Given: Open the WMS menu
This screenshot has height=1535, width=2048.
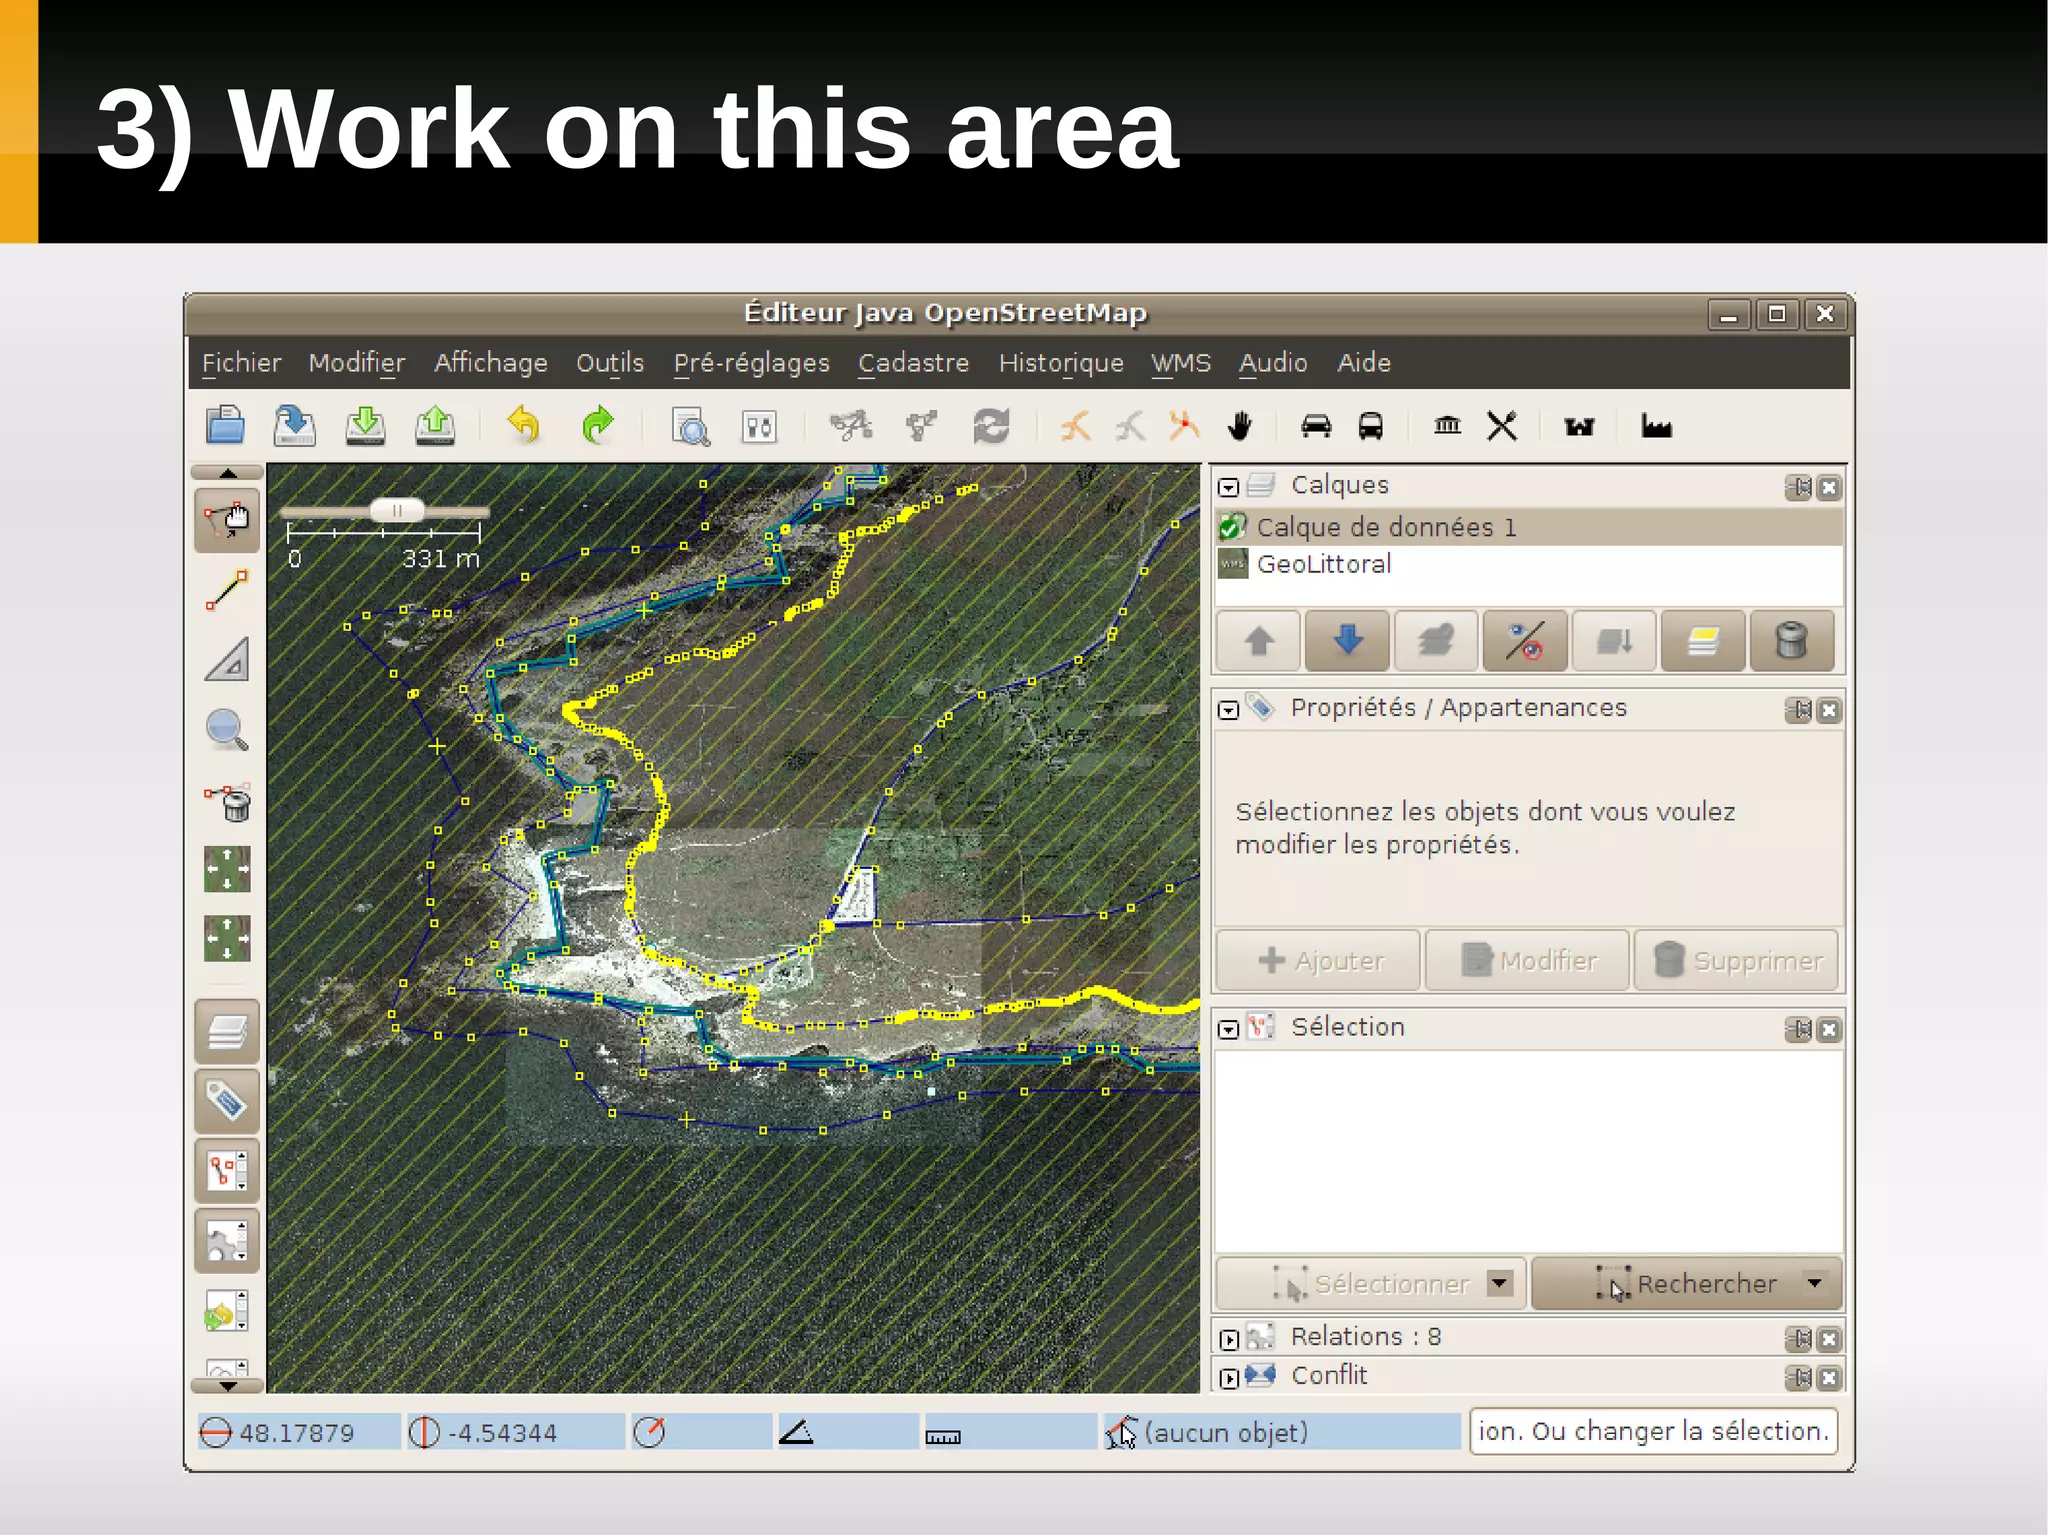Looking at the screenshot, I should (1181, 363).
